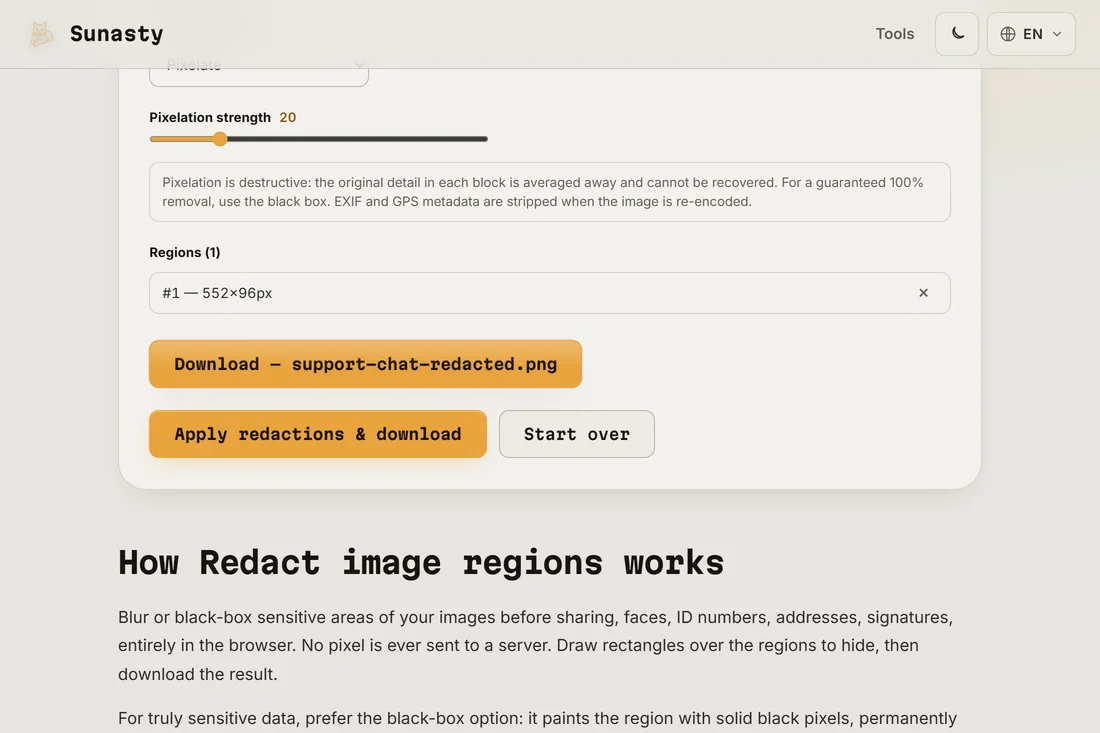Click the chevron arrow next to EN
Image resolution: width=1100 pixels, height=733 pixels.
tap(1057, 34)
